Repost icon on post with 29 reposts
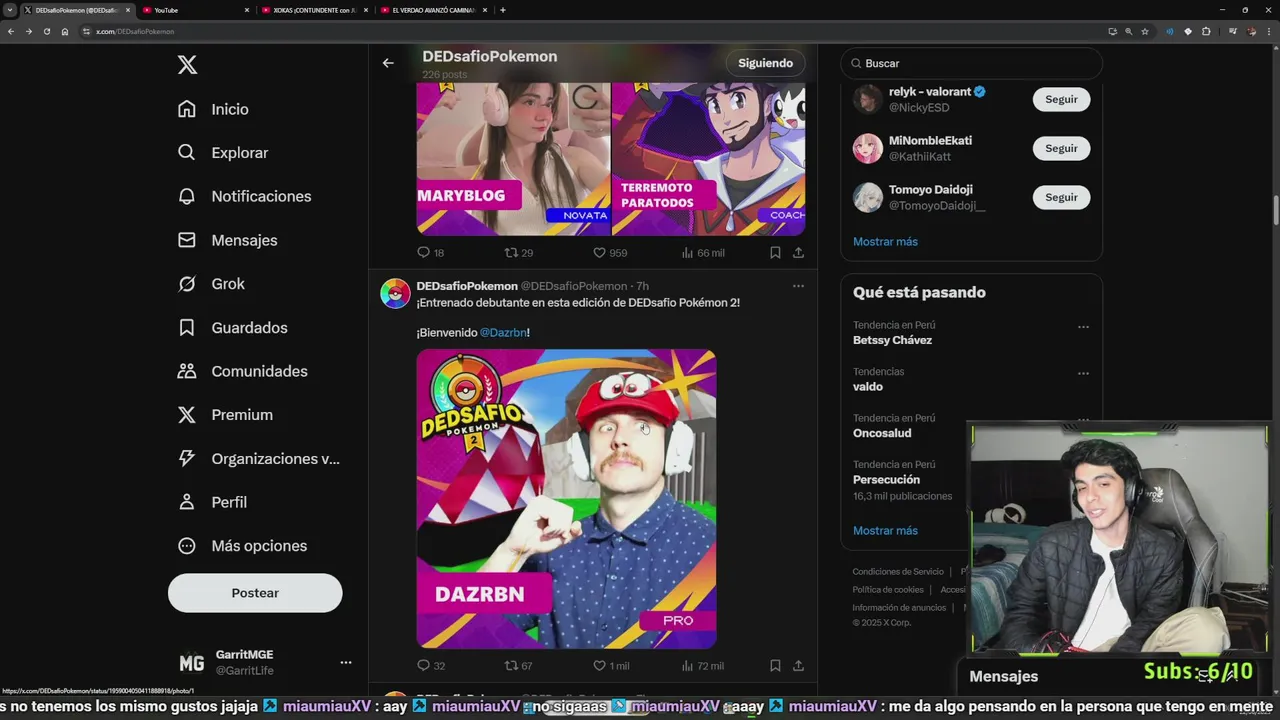The width and height of the screenshot is (1280, 720). pos(510,253)
